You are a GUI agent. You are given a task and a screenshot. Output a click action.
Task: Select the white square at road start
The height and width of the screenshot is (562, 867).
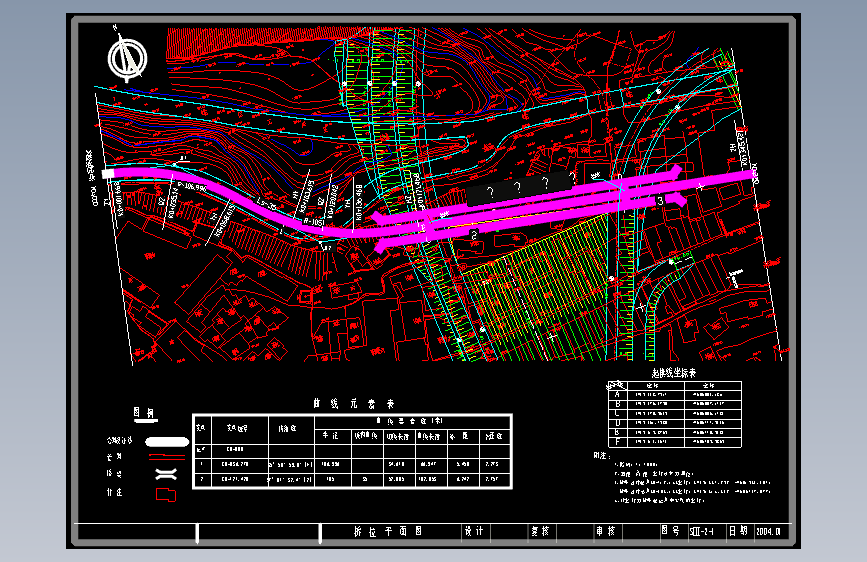coord(108,174)
